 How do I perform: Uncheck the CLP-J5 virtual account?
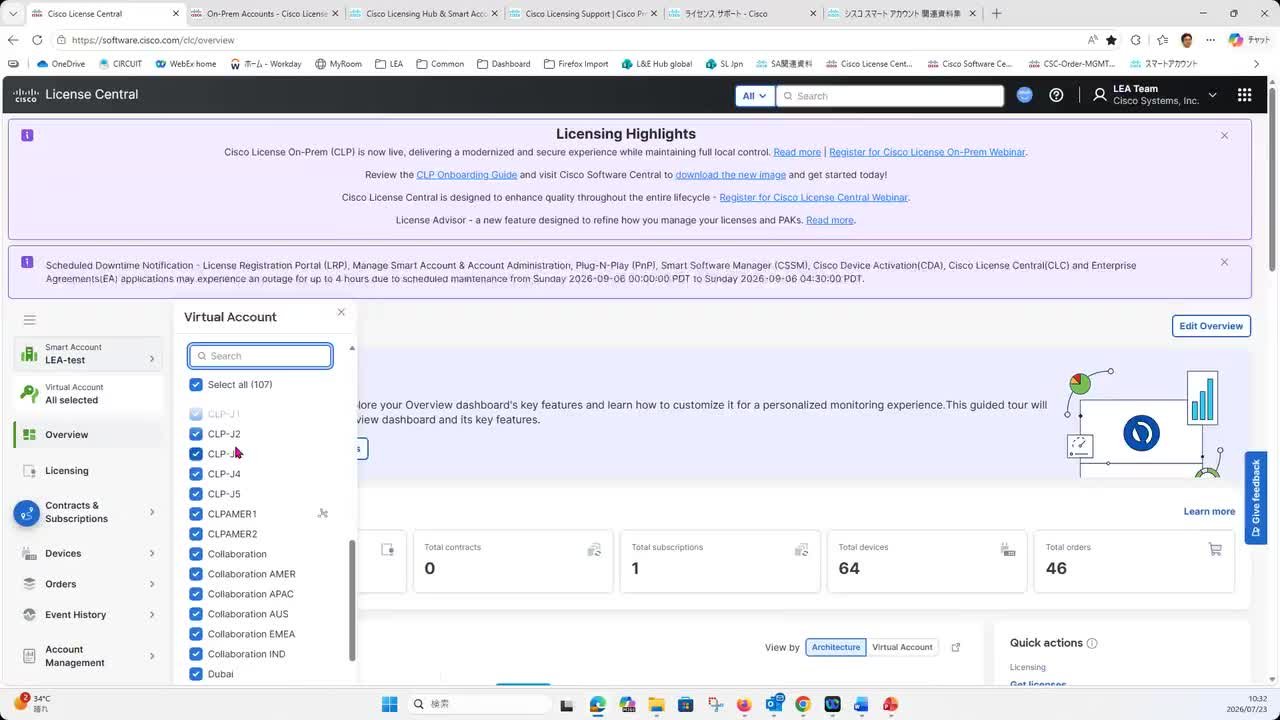click(x=196, y=494)
